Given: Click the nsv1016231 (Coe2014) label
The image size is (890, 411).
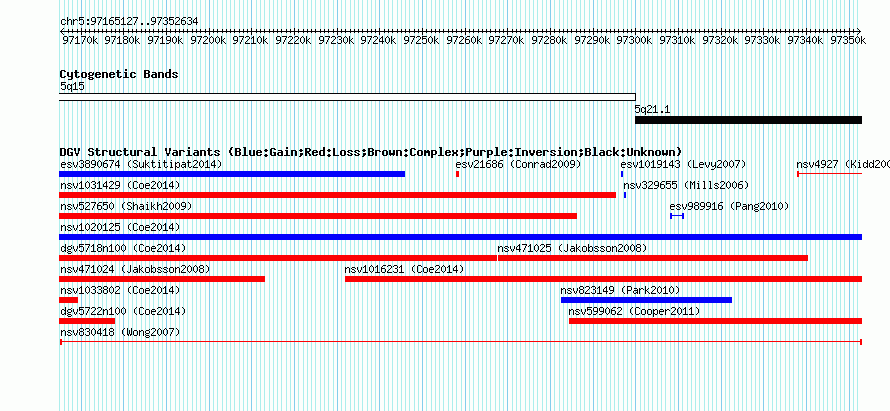Looking at the screenshot, I should 405,270.
